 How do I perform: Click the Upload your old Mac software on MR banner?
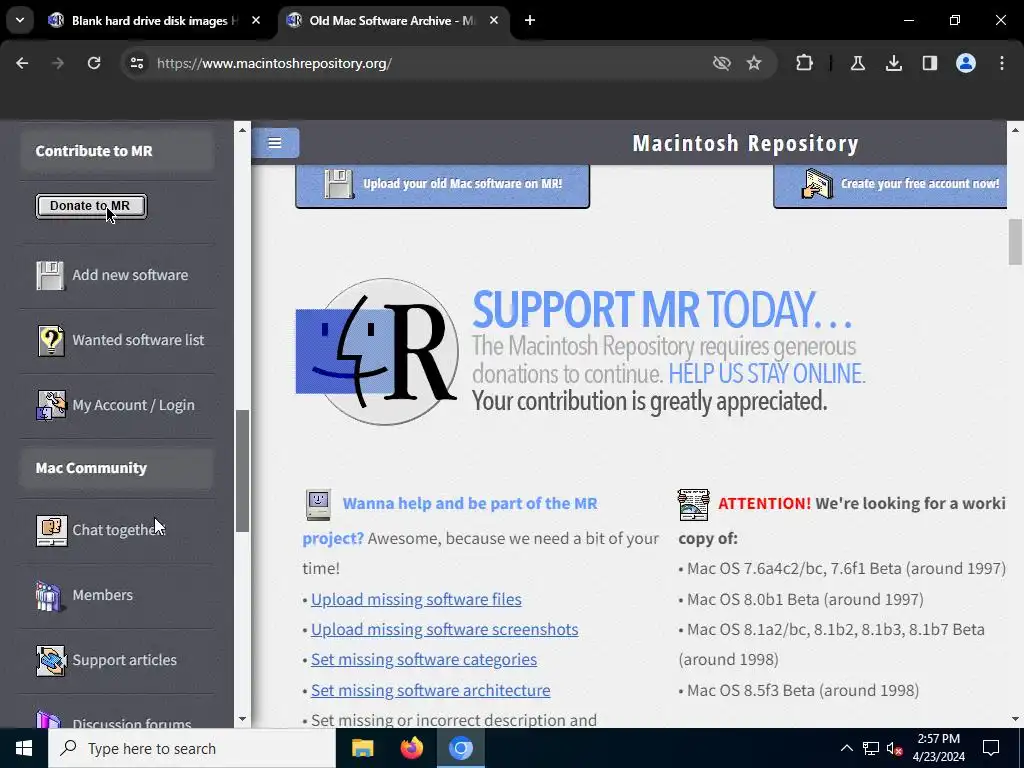[442, 185]
